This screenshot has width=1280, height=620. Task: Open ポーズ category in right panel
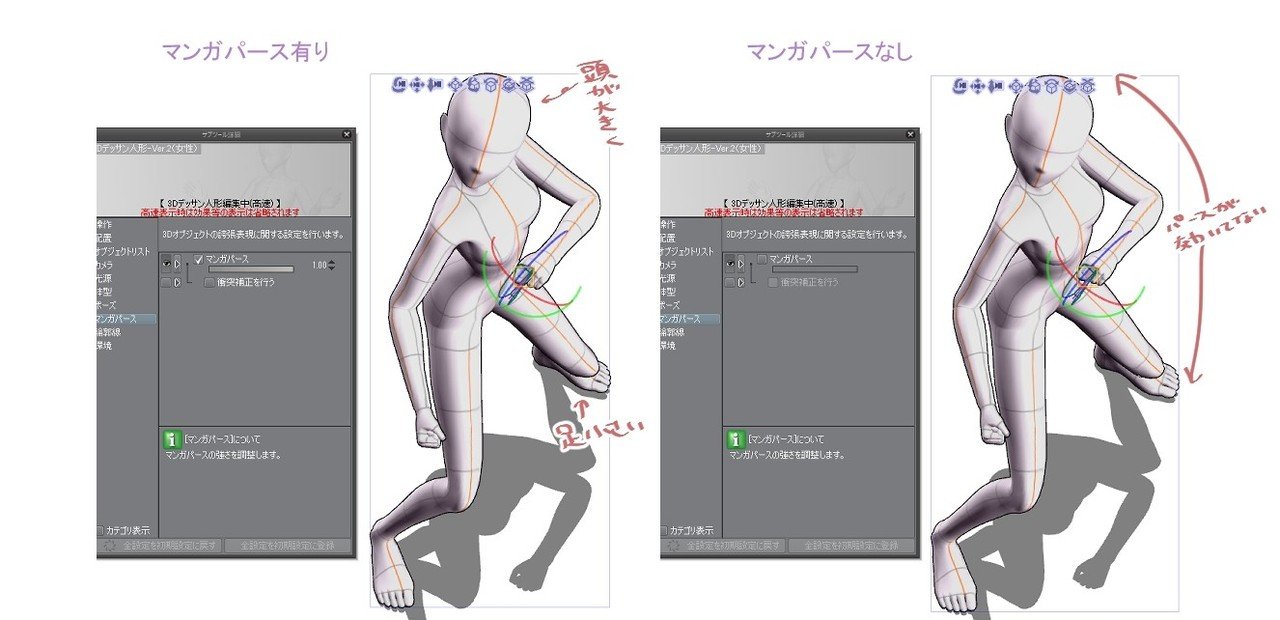tap(671, 305)
